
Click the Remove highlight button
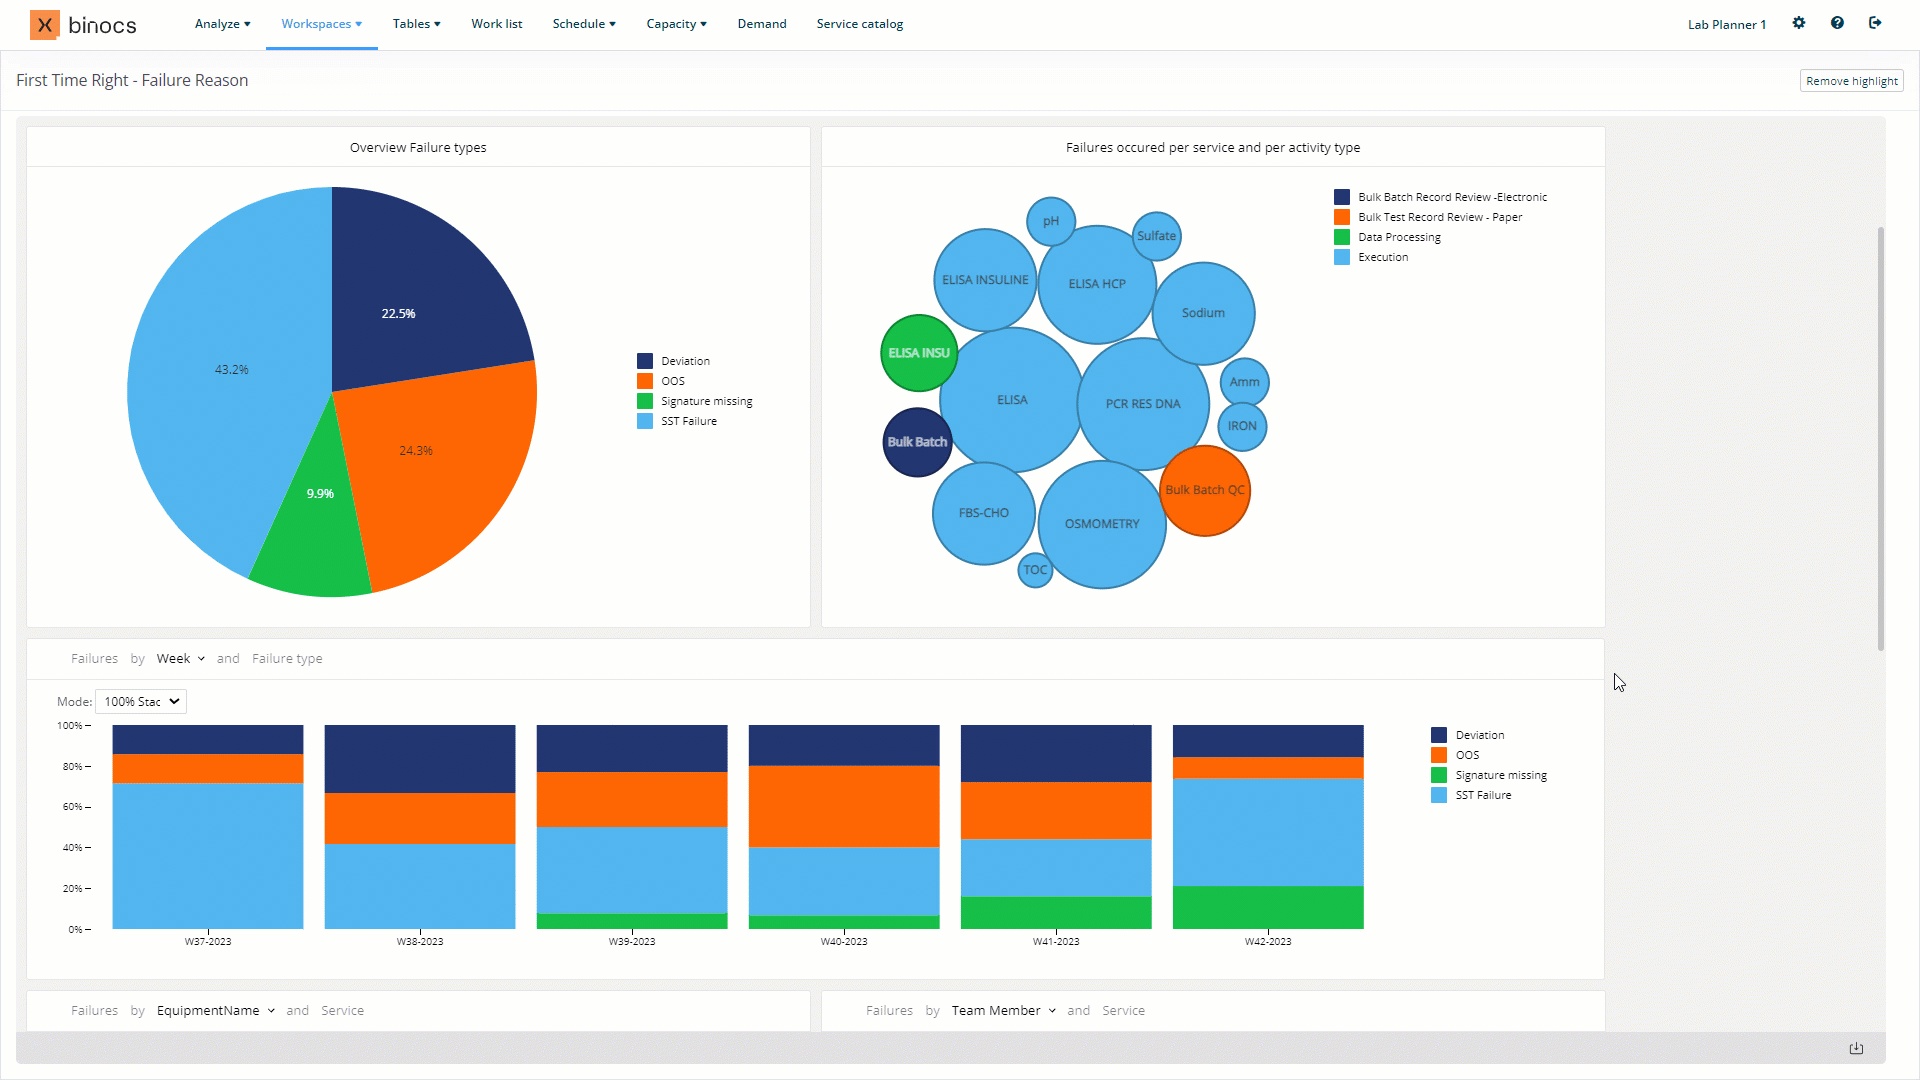click(x=1852, y=81)
